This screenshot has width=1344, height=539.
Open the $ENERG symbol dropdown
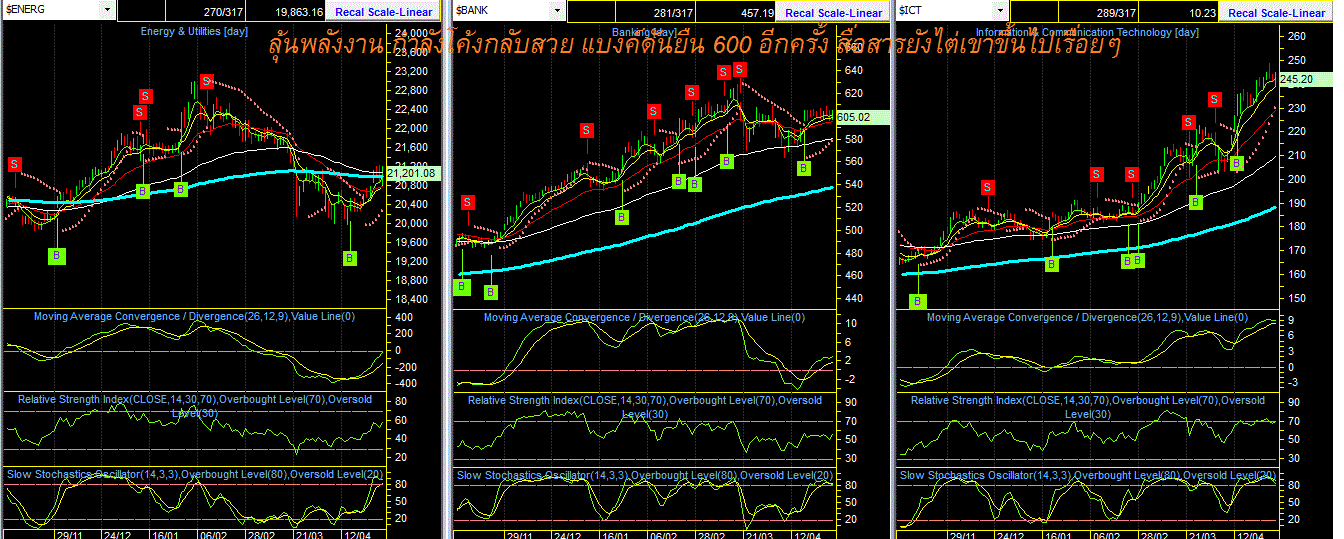tap(107, 10)
